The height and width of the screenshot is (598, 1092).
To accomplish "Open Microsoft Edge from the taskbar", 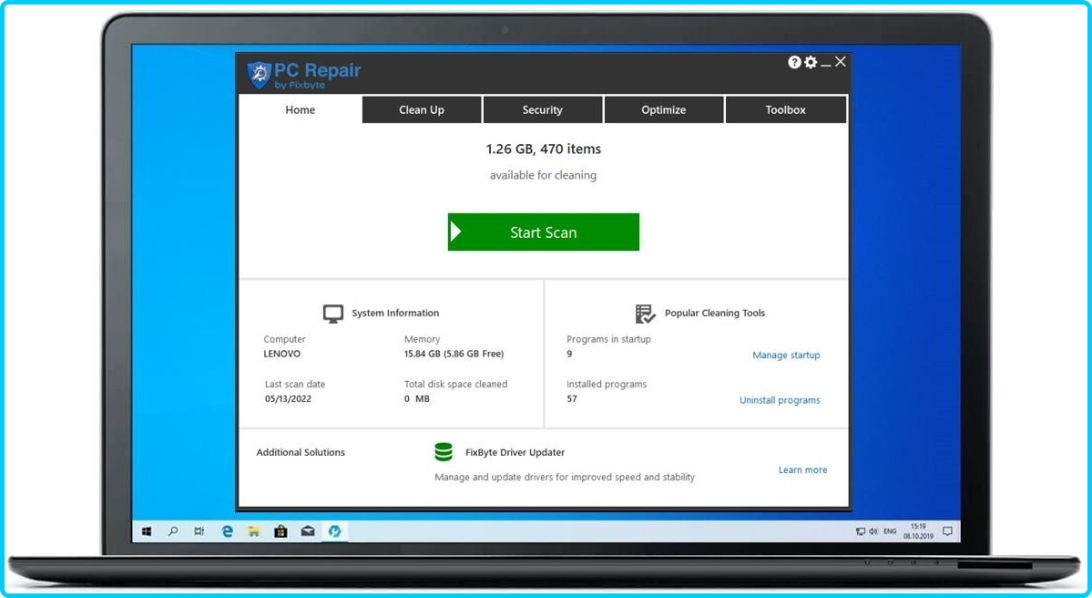I will point(227,531).
